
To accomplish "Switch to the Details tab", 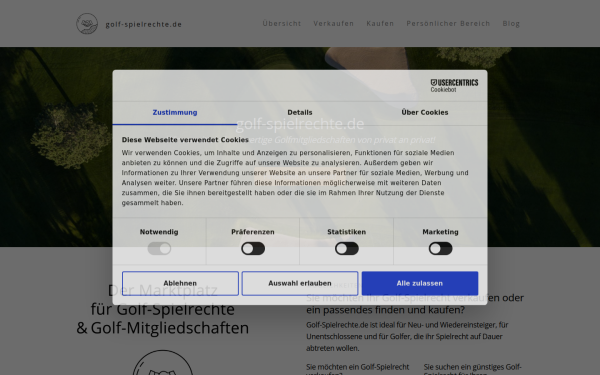I will (300, 112).
